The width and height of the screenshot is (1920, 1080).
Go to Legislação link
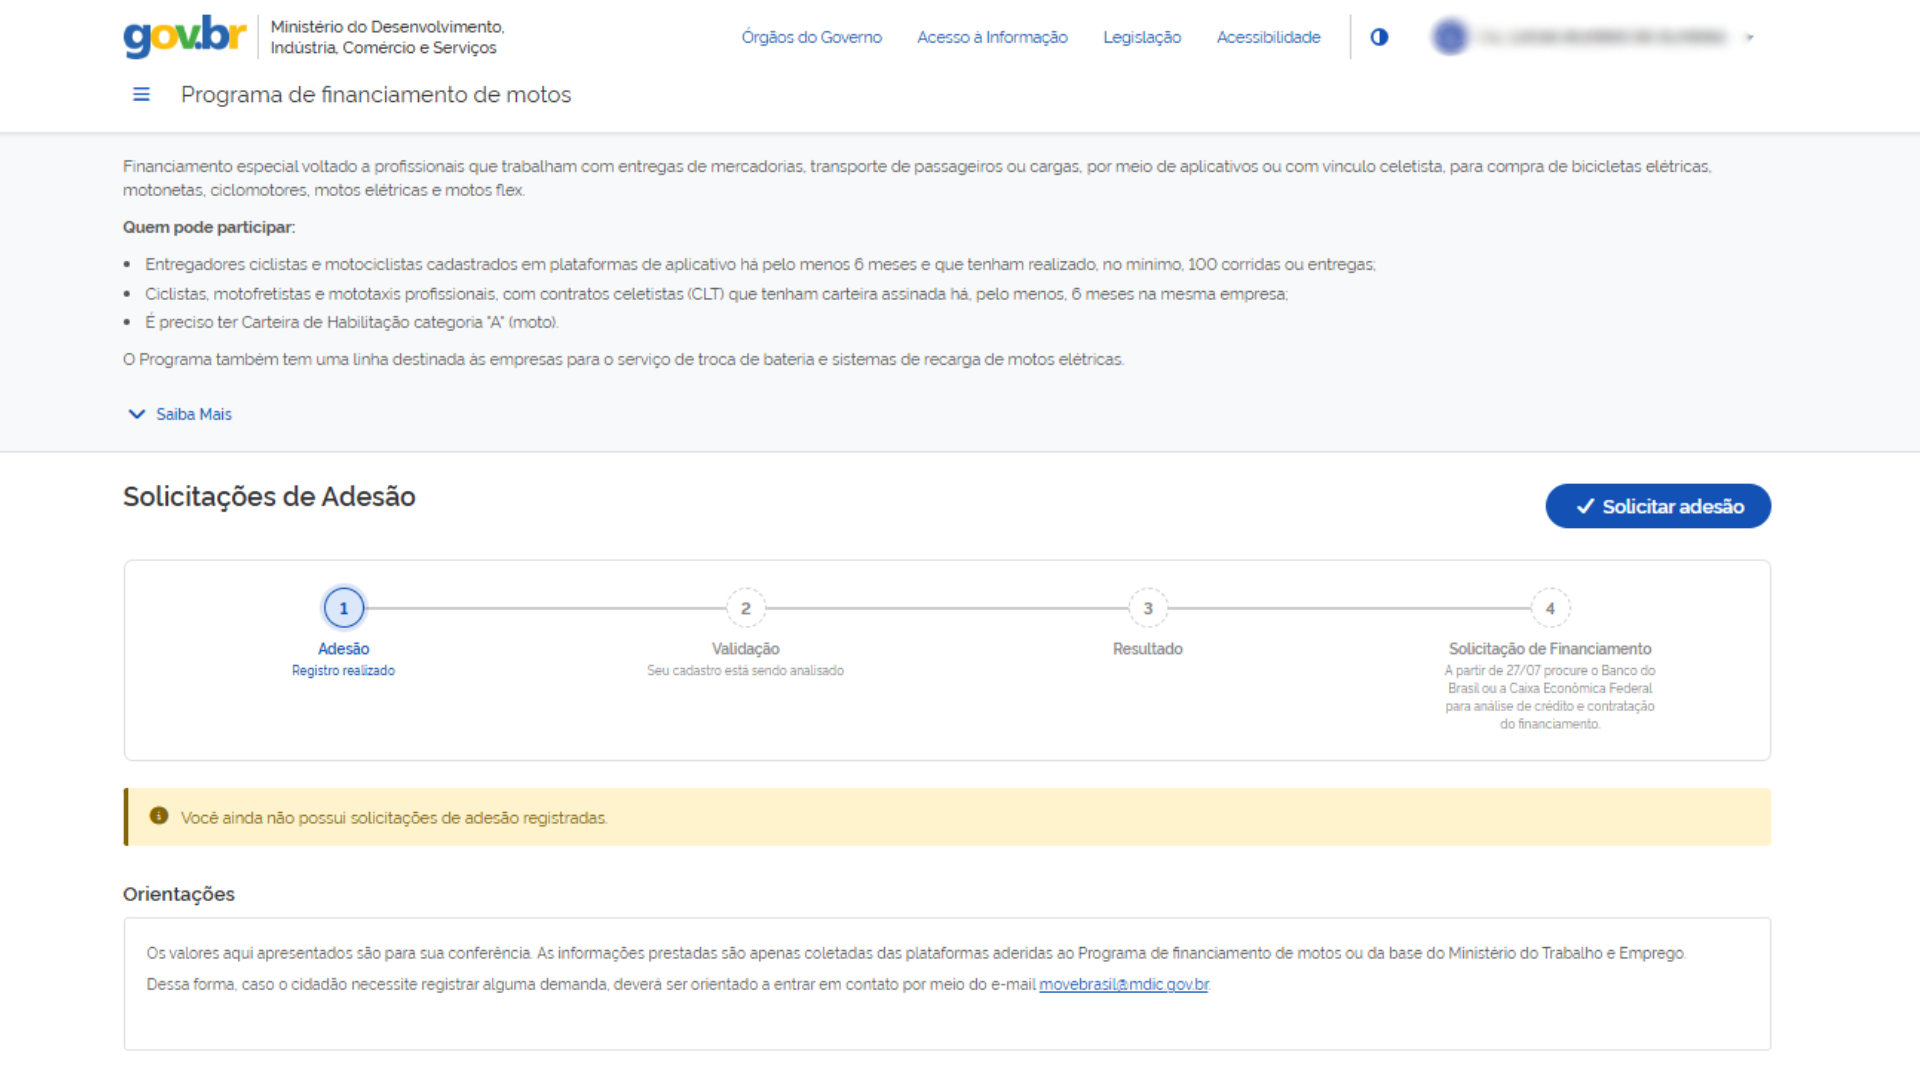click(1142, 37)
